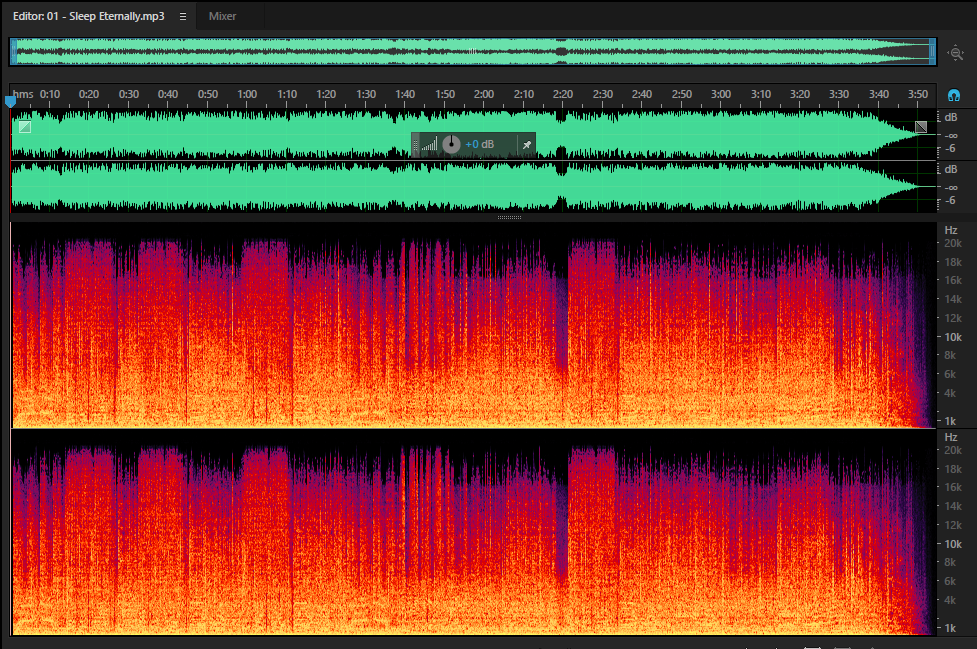Click the 2:20 mark on the time ruler
Screen dimensions: 977x649
click(x=563, y=94)
